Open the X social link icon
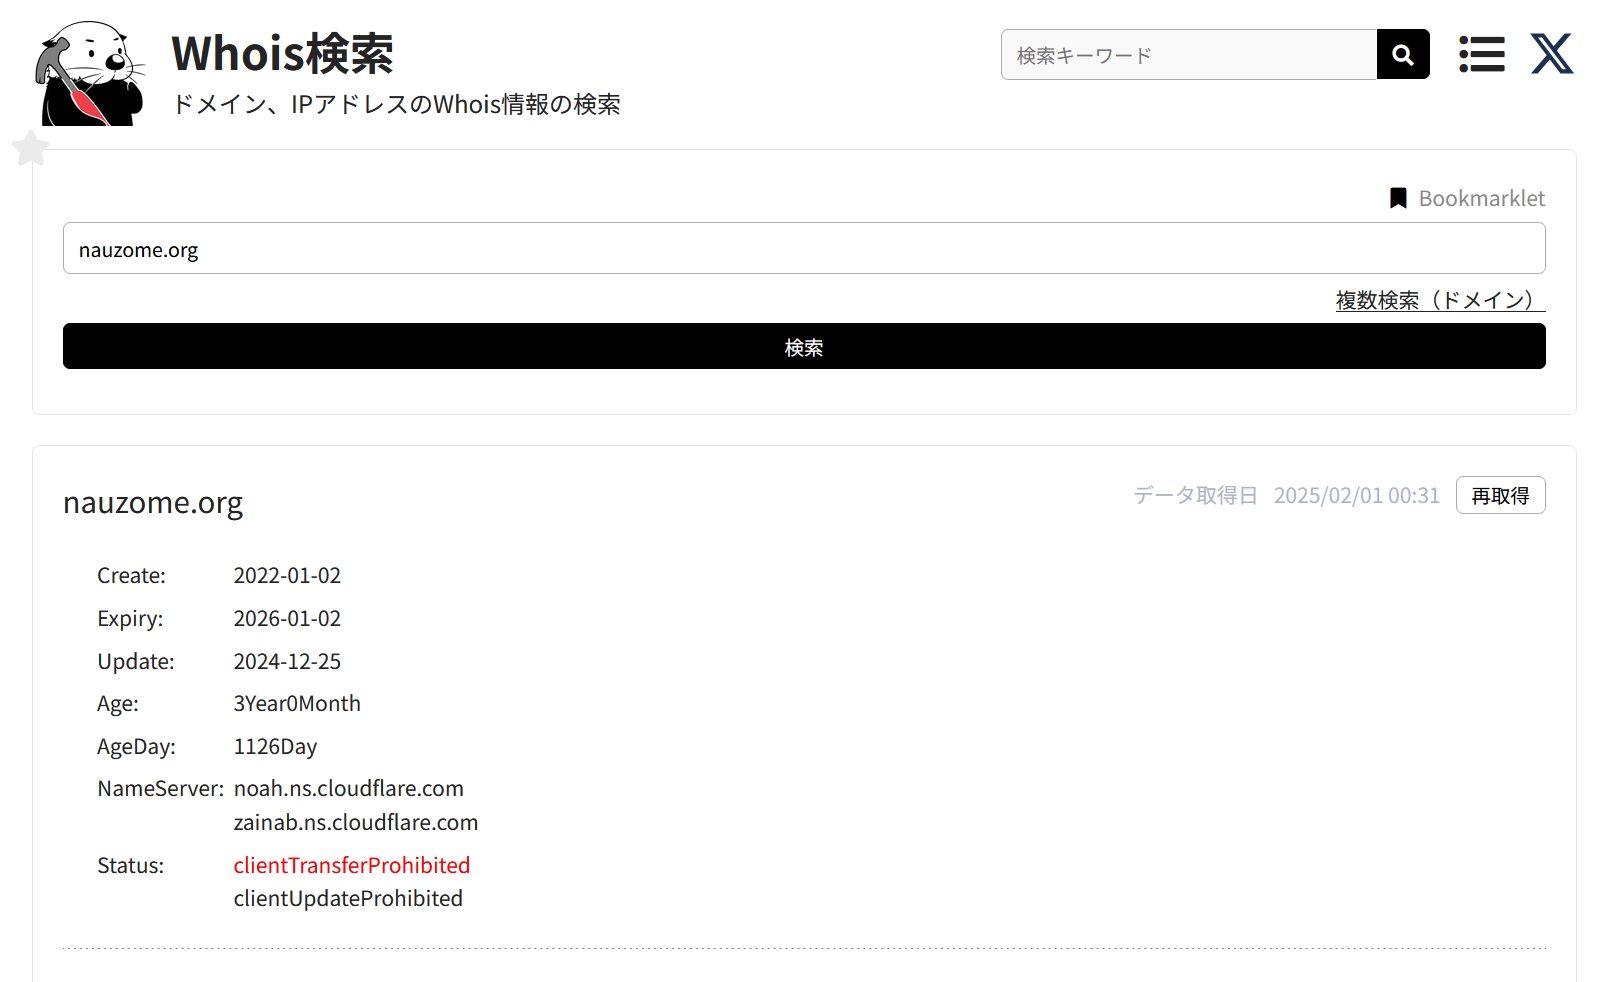The image size is (1606, 982). 1551,54
